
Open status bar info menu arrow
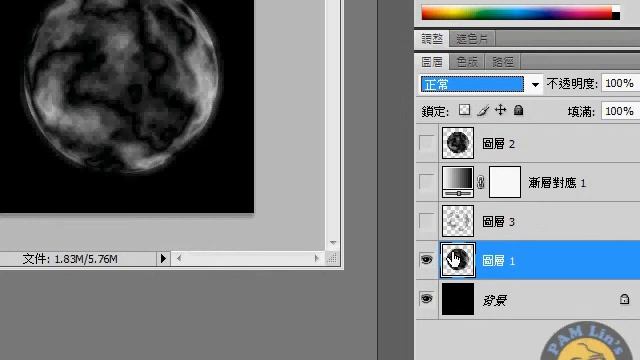click(x=163, y=258)
